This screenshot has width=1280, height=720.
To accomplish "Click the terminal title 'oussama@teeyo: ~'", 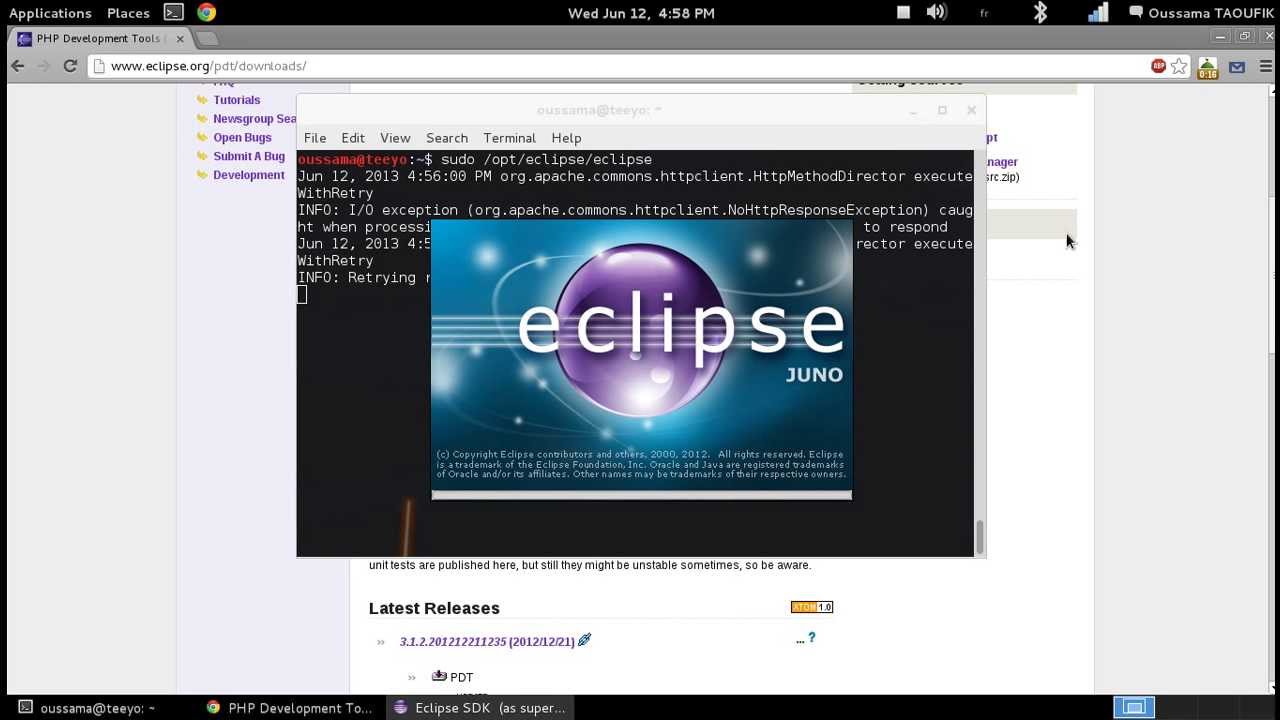I will click(x=599, y=110).
